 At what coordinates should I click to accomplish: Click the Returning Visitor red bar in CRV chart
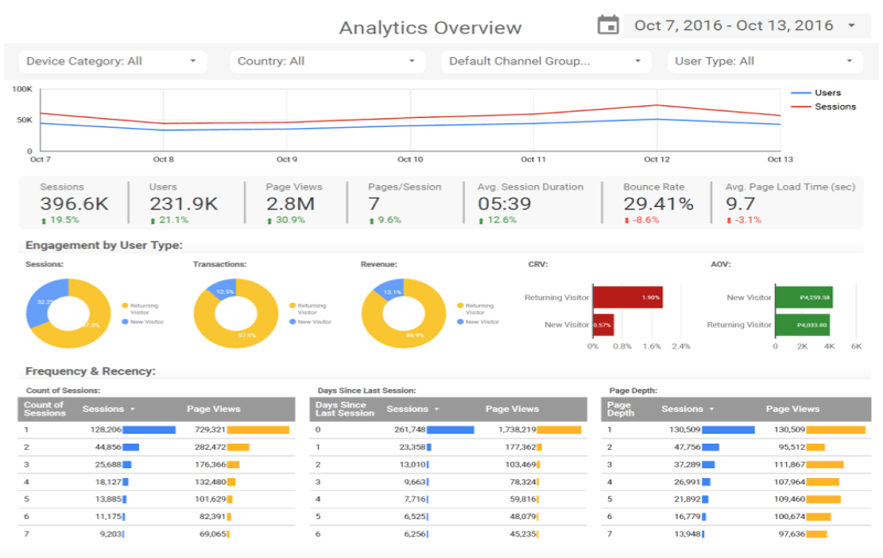[627, 297]
